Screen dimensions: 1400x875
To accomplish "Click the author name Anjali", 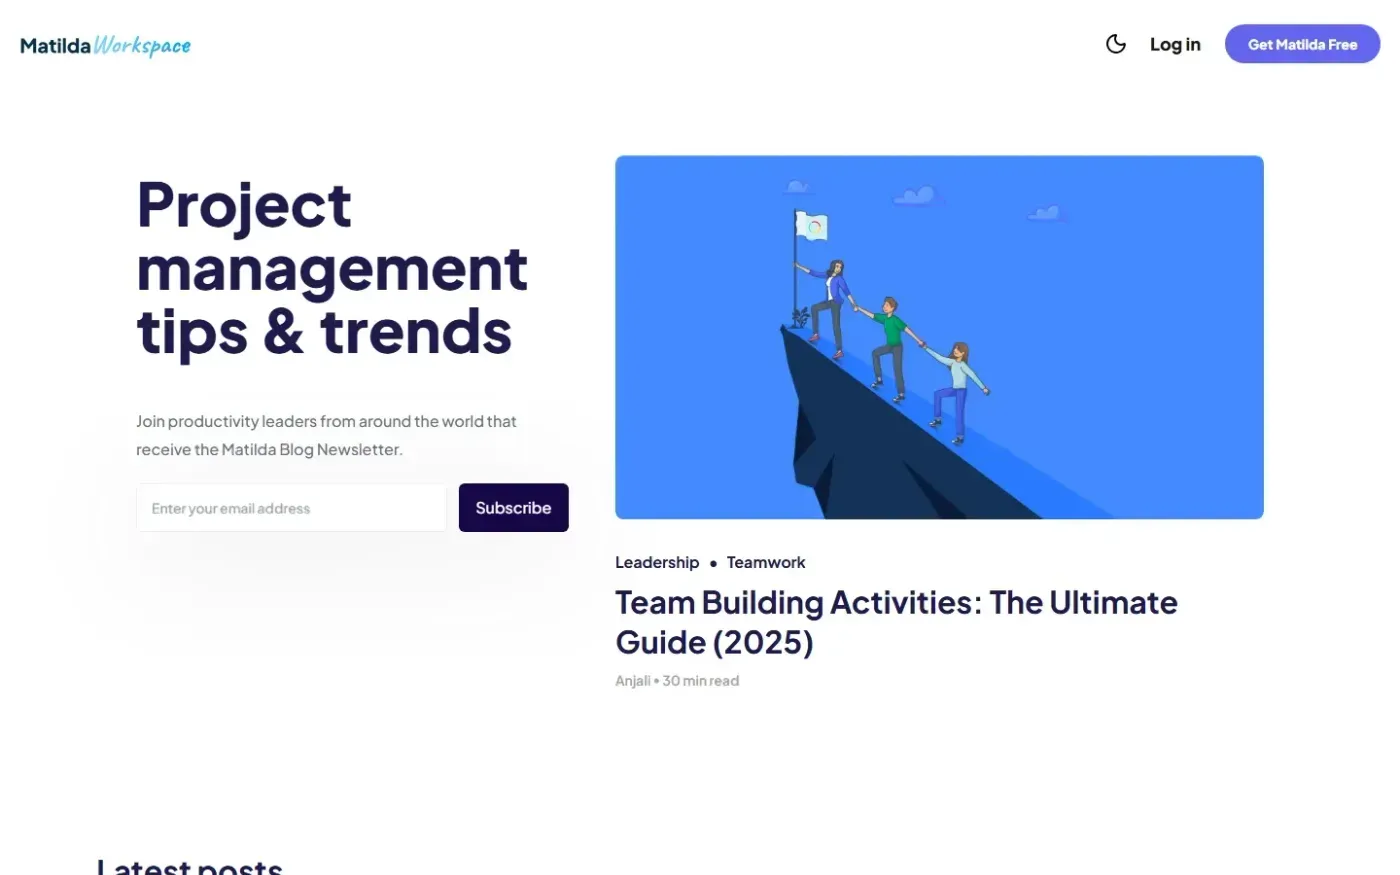I will tap(633, 681).
